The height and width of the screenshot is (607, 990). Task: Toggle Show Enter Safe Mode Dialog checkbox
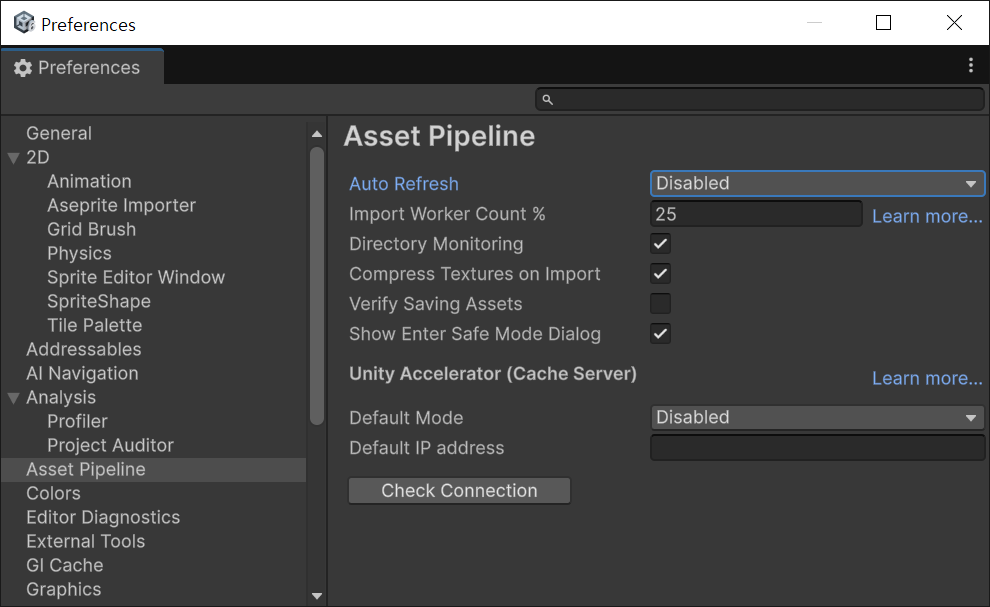pyautogui.click(x=660, y=334)
